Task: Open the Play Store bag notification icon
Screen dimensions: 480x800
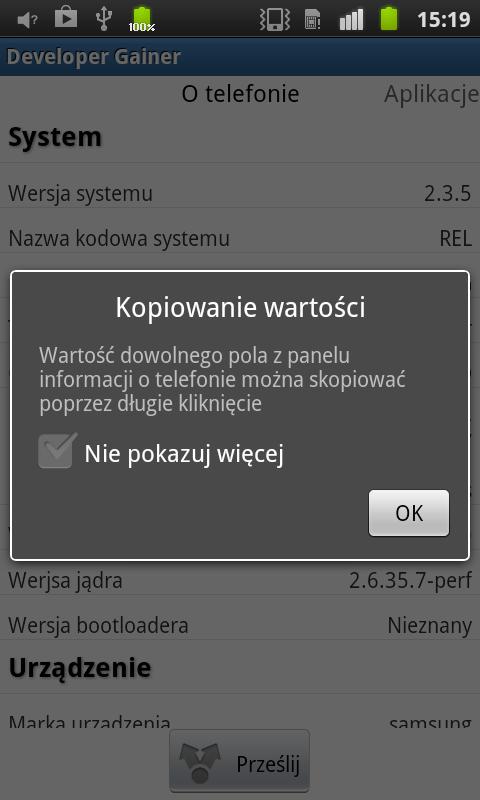Action: [66, 17]
